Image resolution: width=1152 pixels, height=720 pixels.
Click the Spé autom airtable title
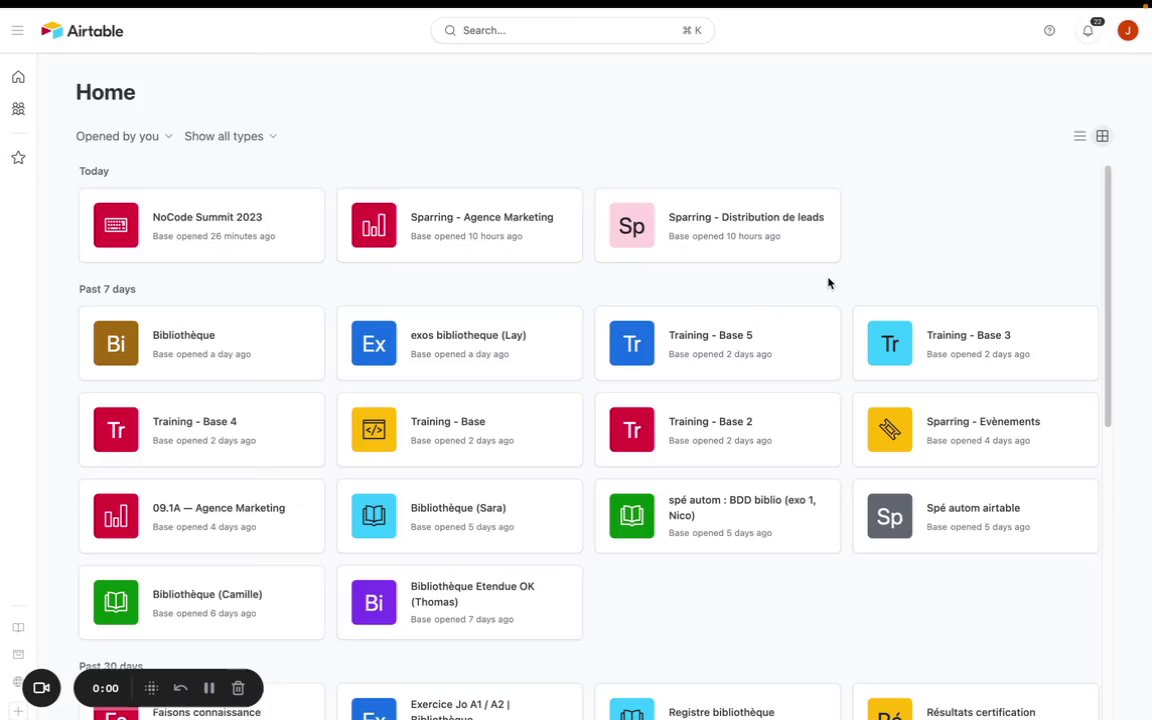(973, 508)
